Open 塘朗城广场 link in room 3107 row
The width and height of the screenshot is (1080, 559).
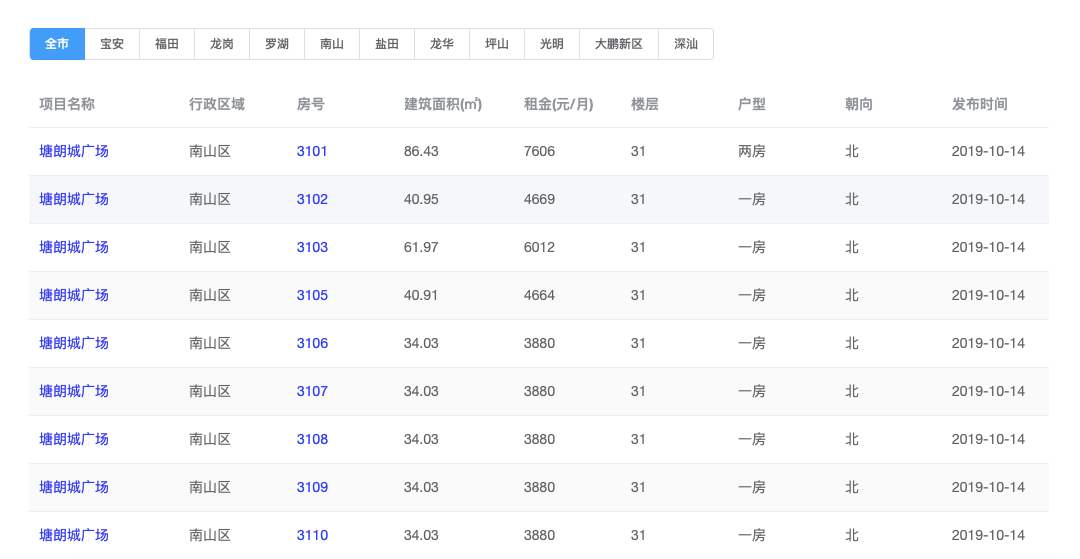[74, 392]
